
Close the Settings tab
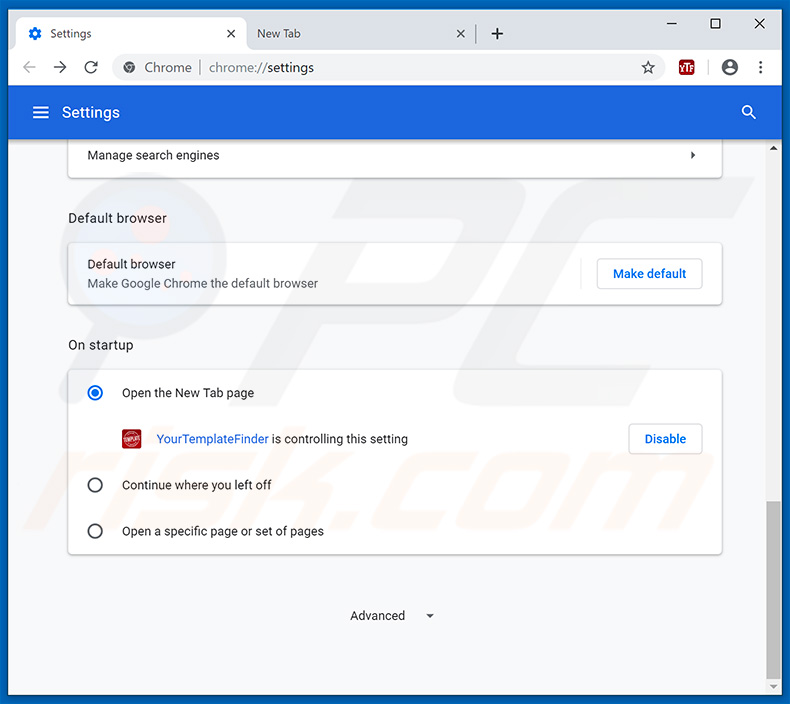coord(231,34)
